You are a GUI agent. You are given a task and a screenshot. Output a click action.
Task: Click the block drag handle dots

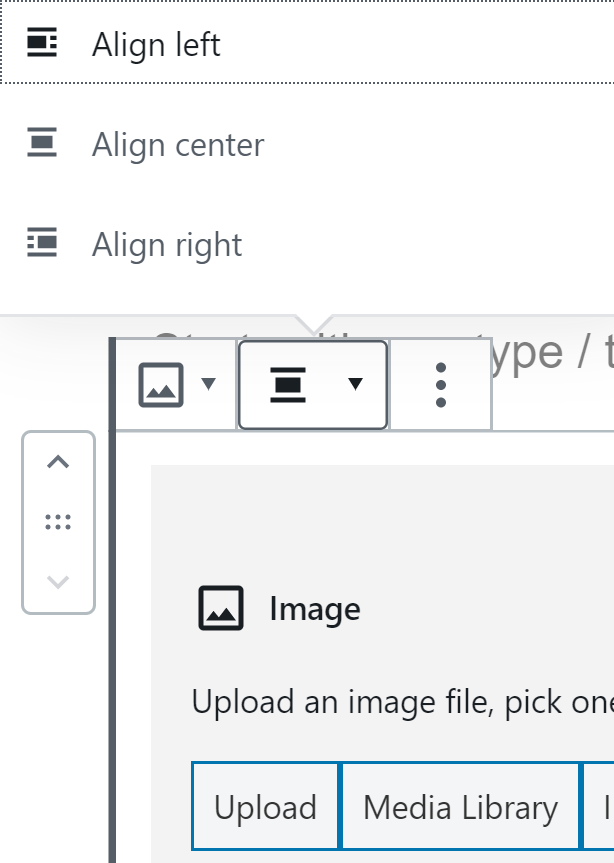58,522
